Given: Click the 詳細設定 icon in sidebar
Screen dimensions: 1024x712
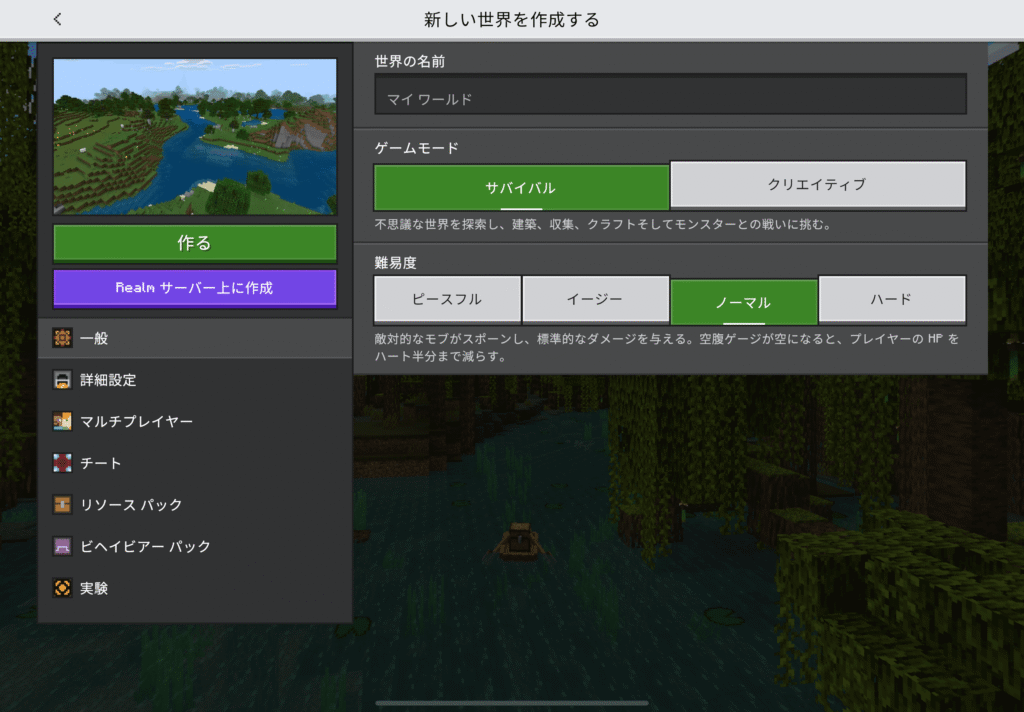Looking at the screenshot, I should click(x=63, y=380).
